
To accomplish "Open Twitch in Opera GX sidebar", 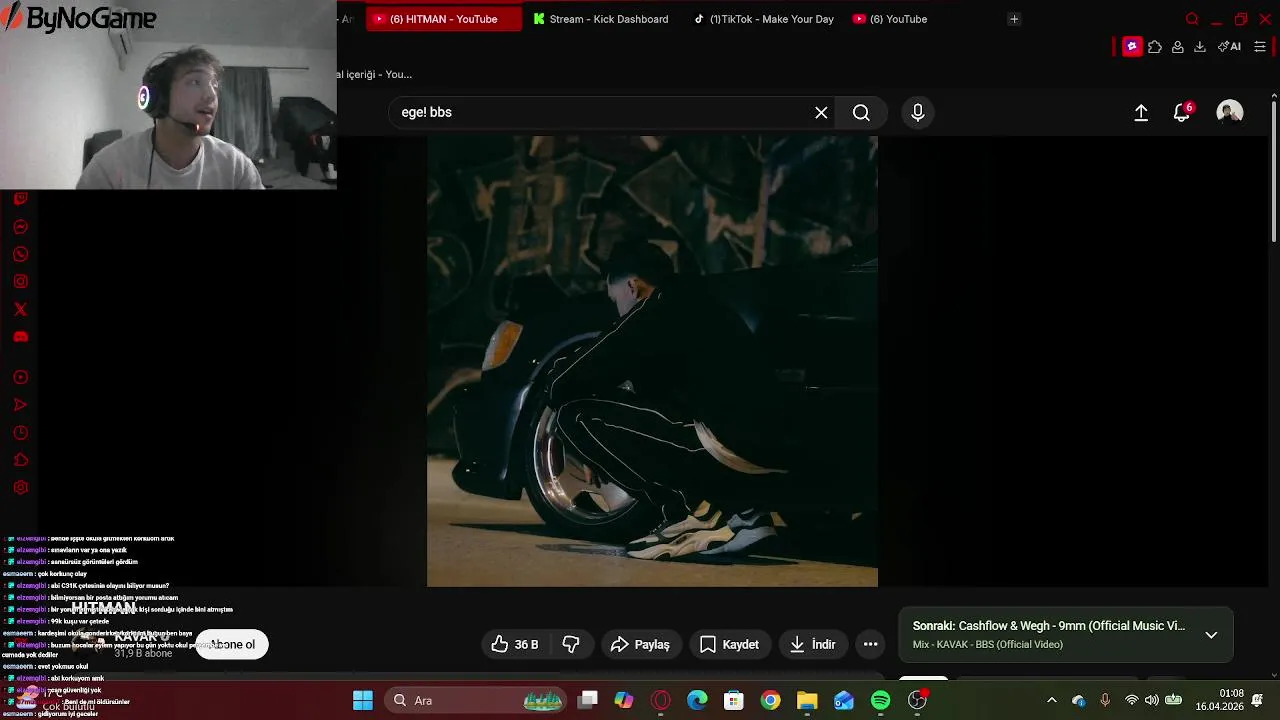I will click(20, 199).
